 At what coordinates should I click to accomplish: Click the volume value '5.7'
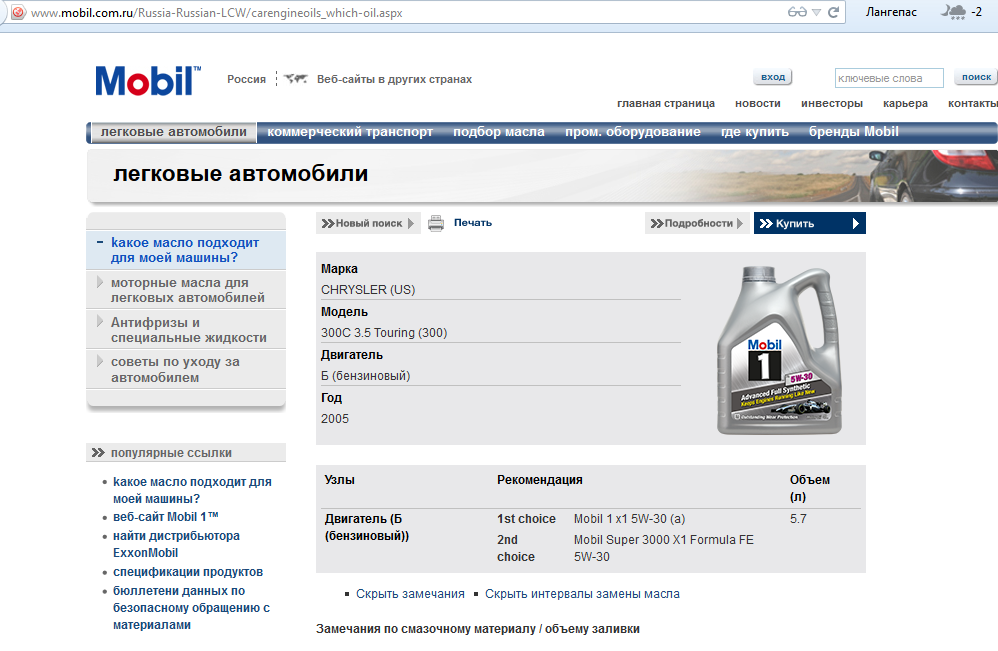(798, 519)
